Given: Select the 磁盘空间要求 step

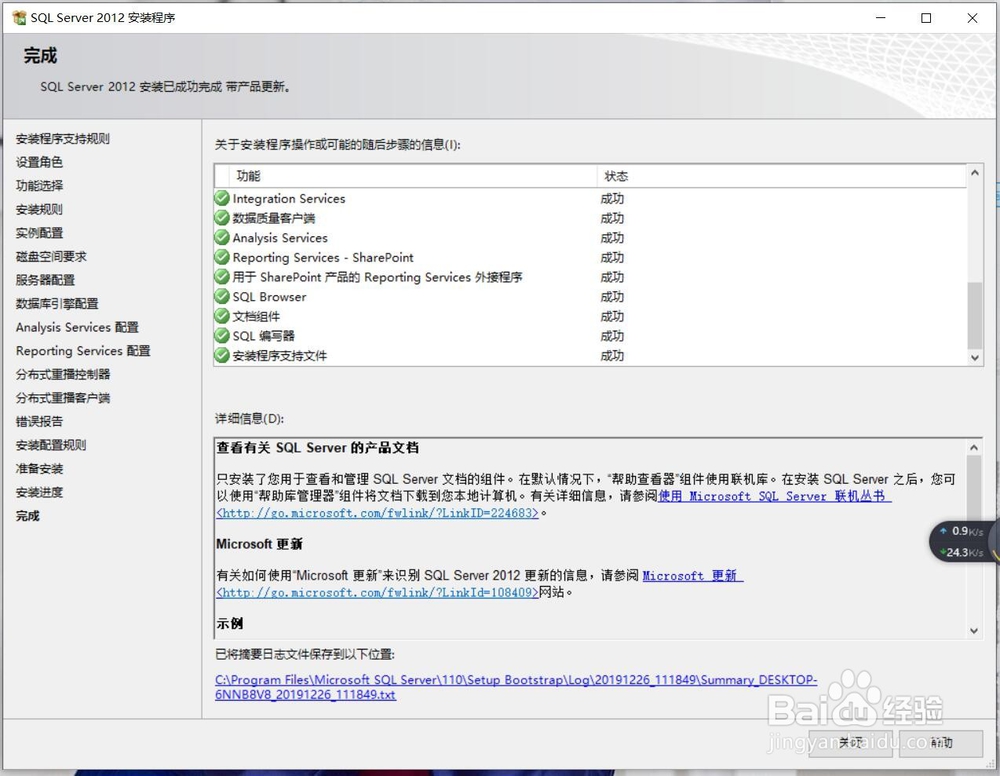Looking at the screenshot, I should pyautogui.click(x=51, y=256).
